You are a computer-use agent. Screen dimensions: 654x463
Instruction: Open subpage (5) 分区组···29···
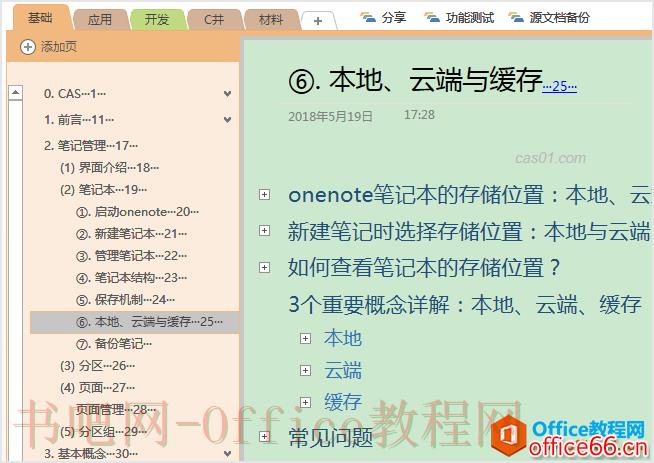click(103, 432)
